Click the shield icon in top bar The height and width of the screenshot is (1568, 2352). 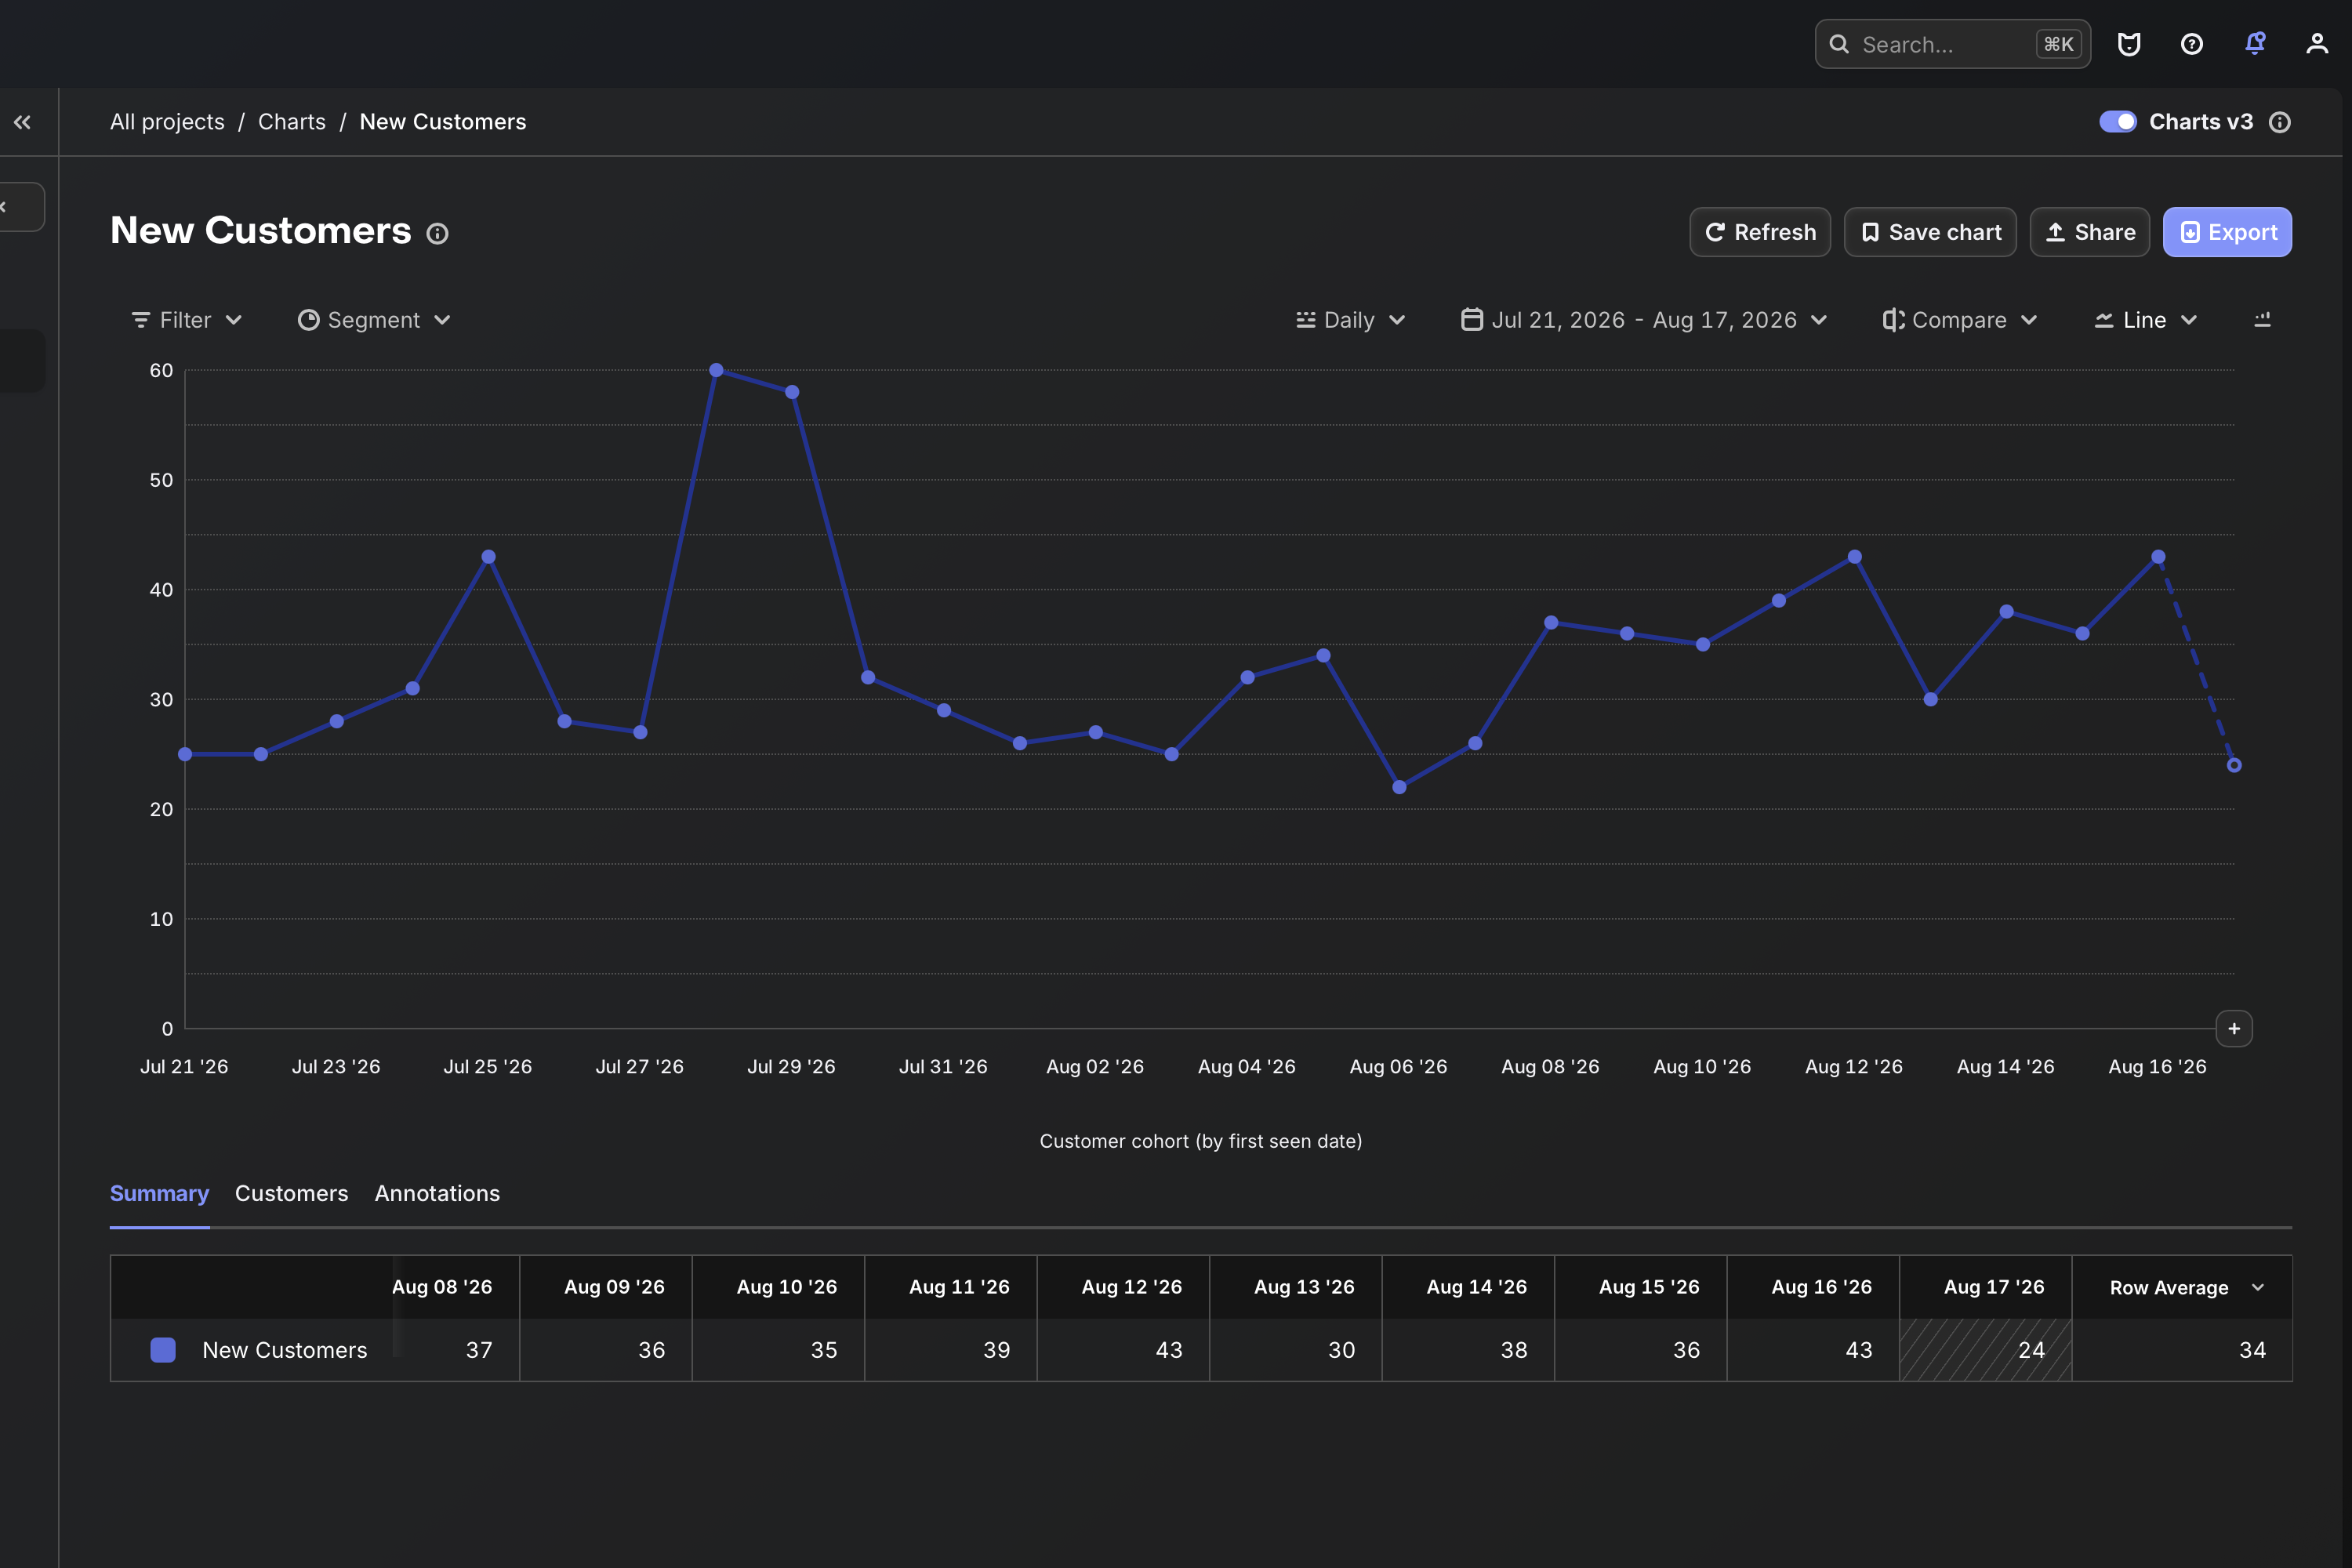(2129, 44)
